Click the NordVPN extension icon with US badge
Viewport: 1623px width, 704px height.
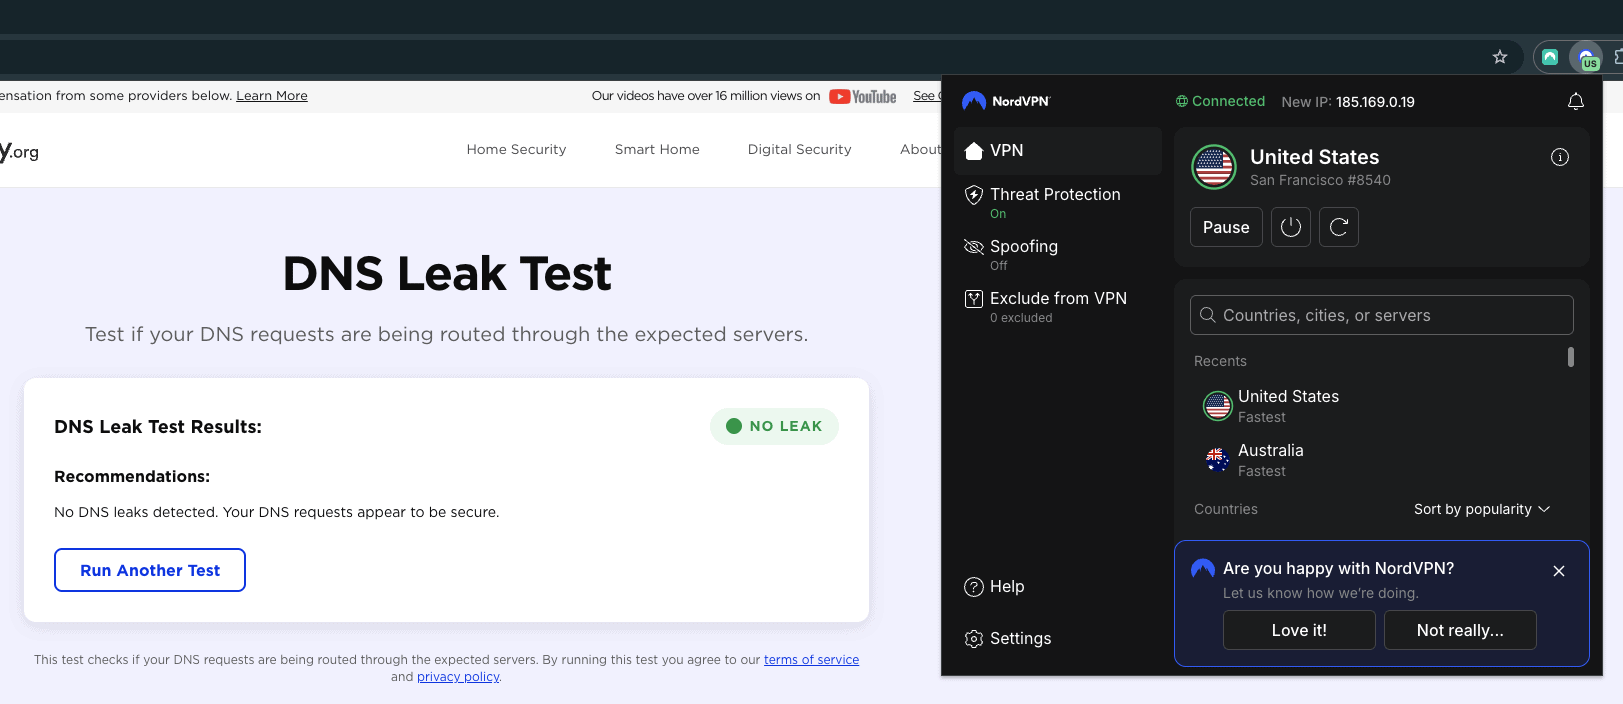click(1587, 58)
